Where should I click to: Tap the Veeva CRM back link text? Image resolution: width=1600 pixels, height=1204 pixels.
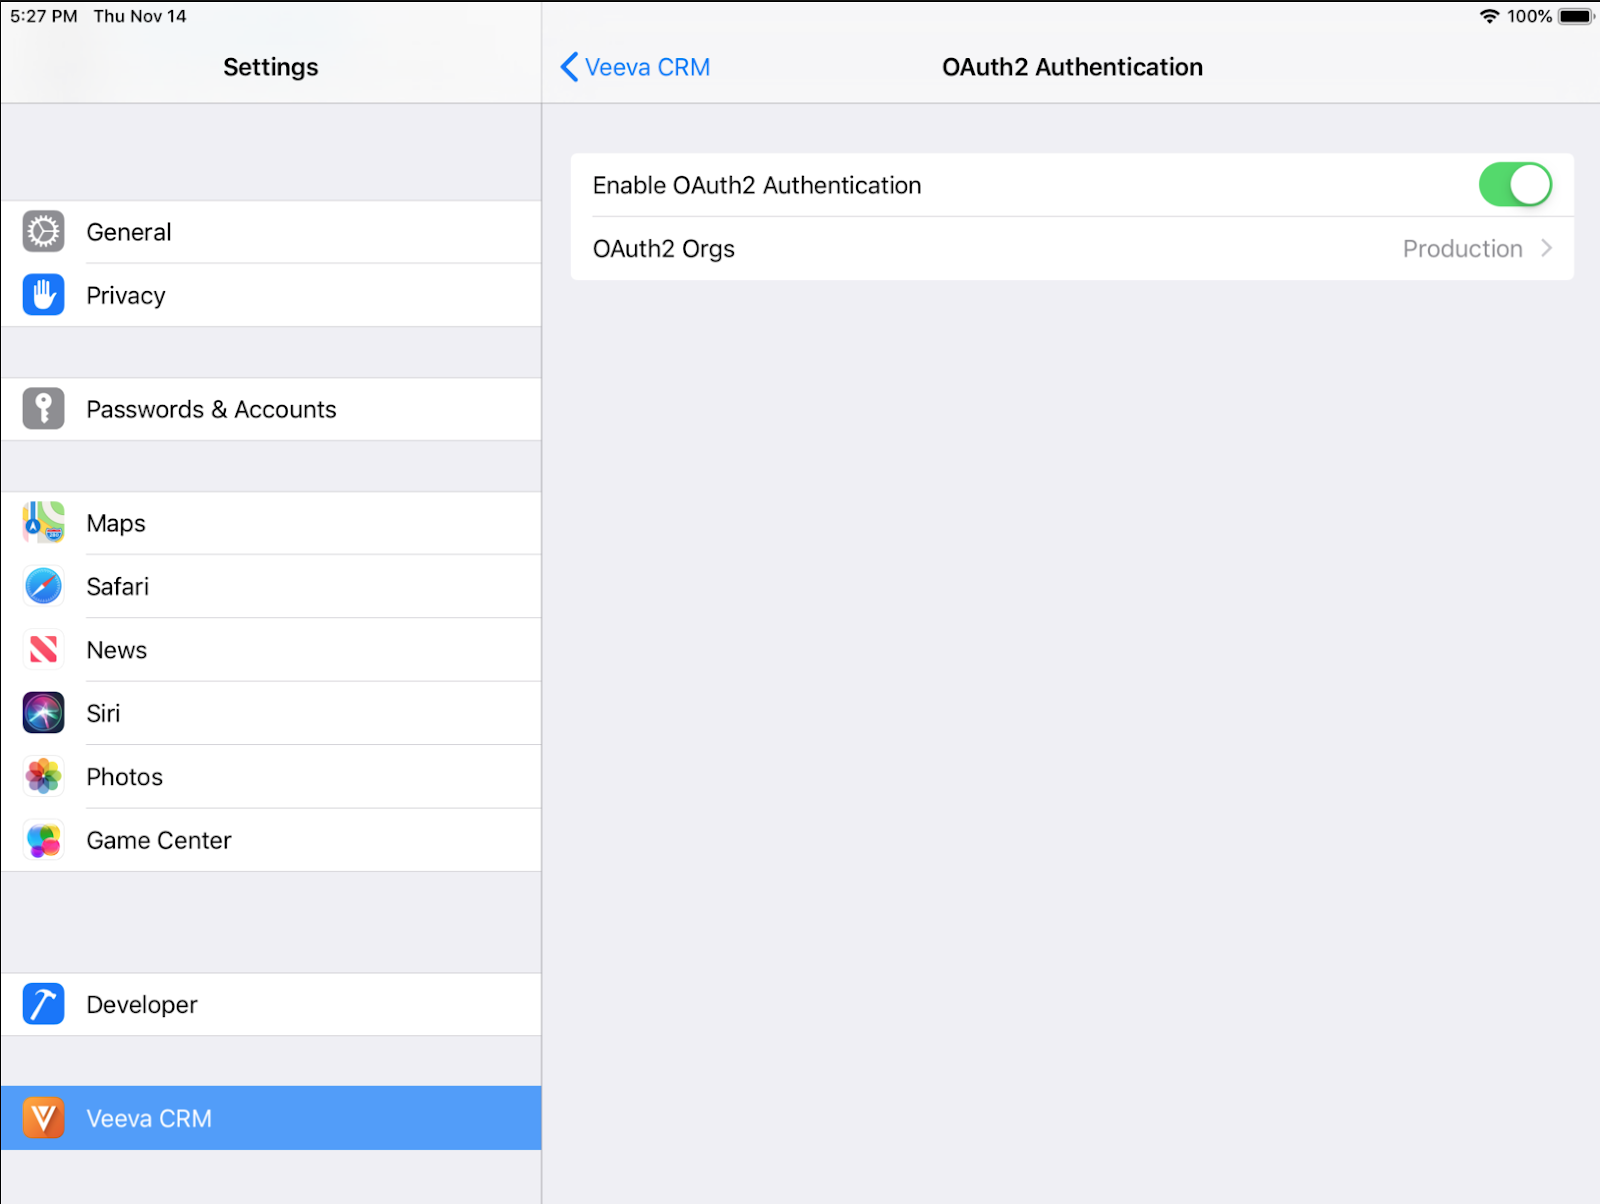tap(647, 67)
